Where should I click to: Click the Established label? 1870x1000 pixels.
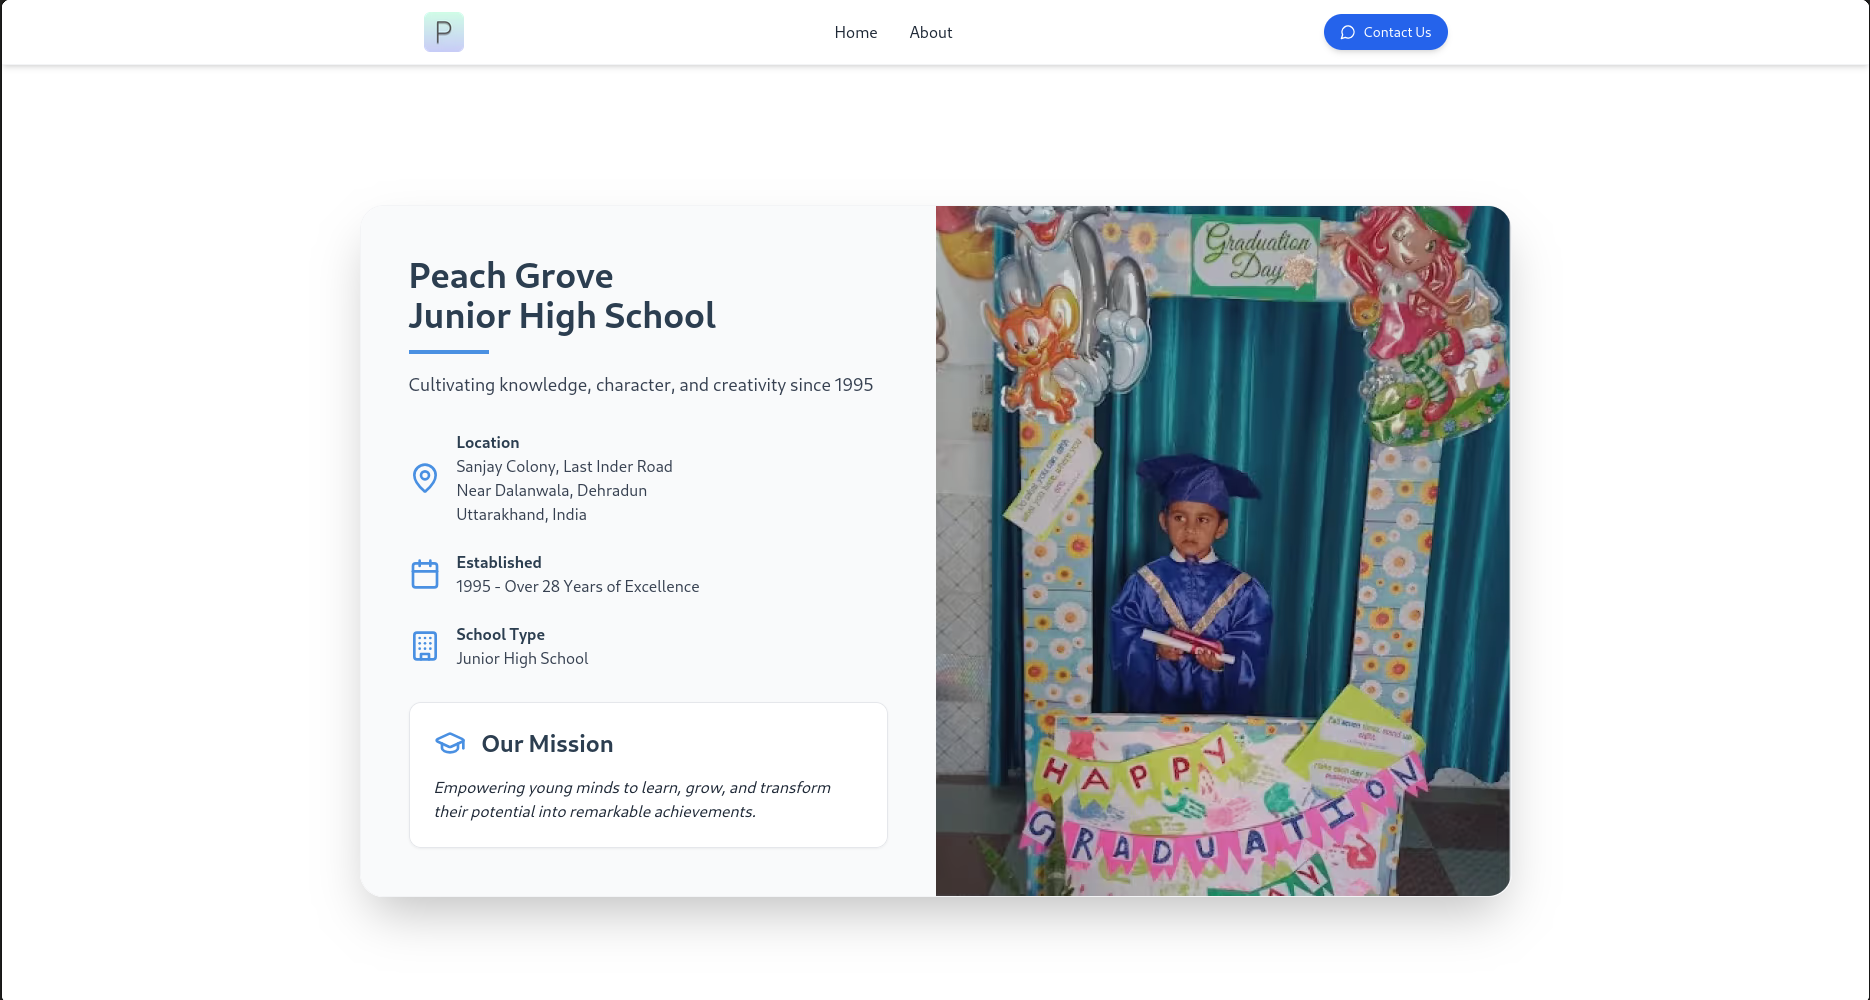499,562
